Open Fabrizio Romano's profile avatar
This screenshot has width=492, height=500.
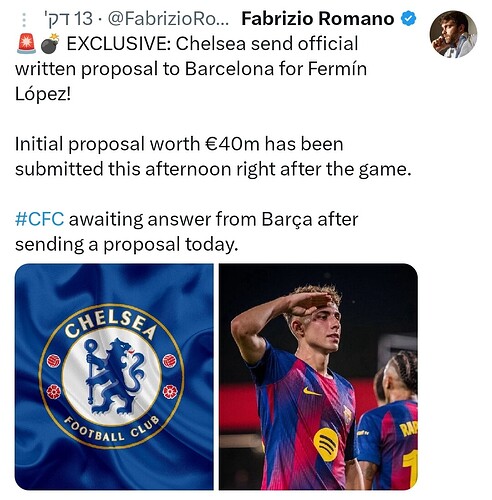(453, 34)
